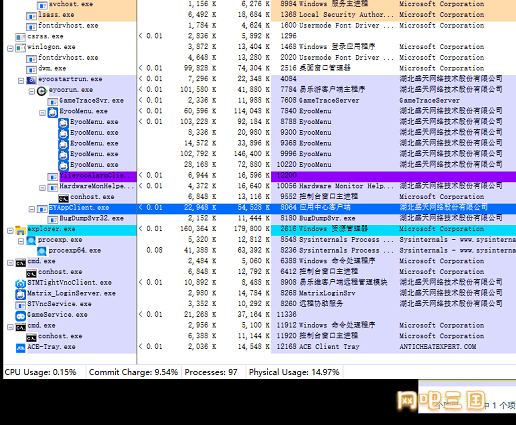
Task: Click the EyooMenu.exe icon with PID 7840
Action: pyautogui.click(x=53, y=112)
